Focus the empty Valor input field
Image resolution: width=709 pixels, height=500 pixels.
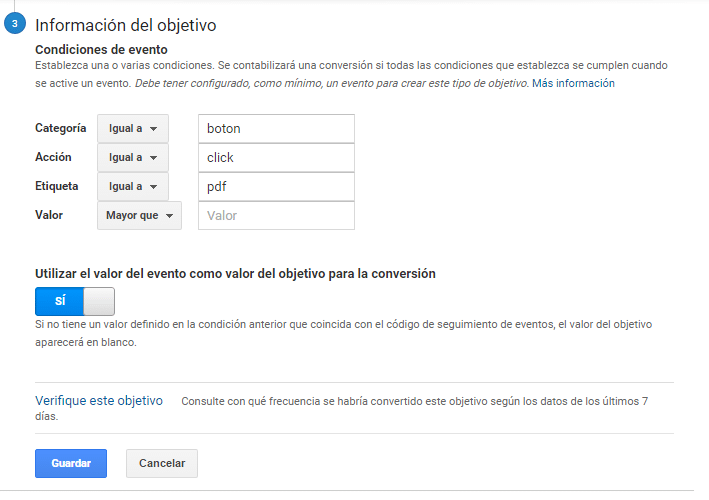[x=276, y=216]
